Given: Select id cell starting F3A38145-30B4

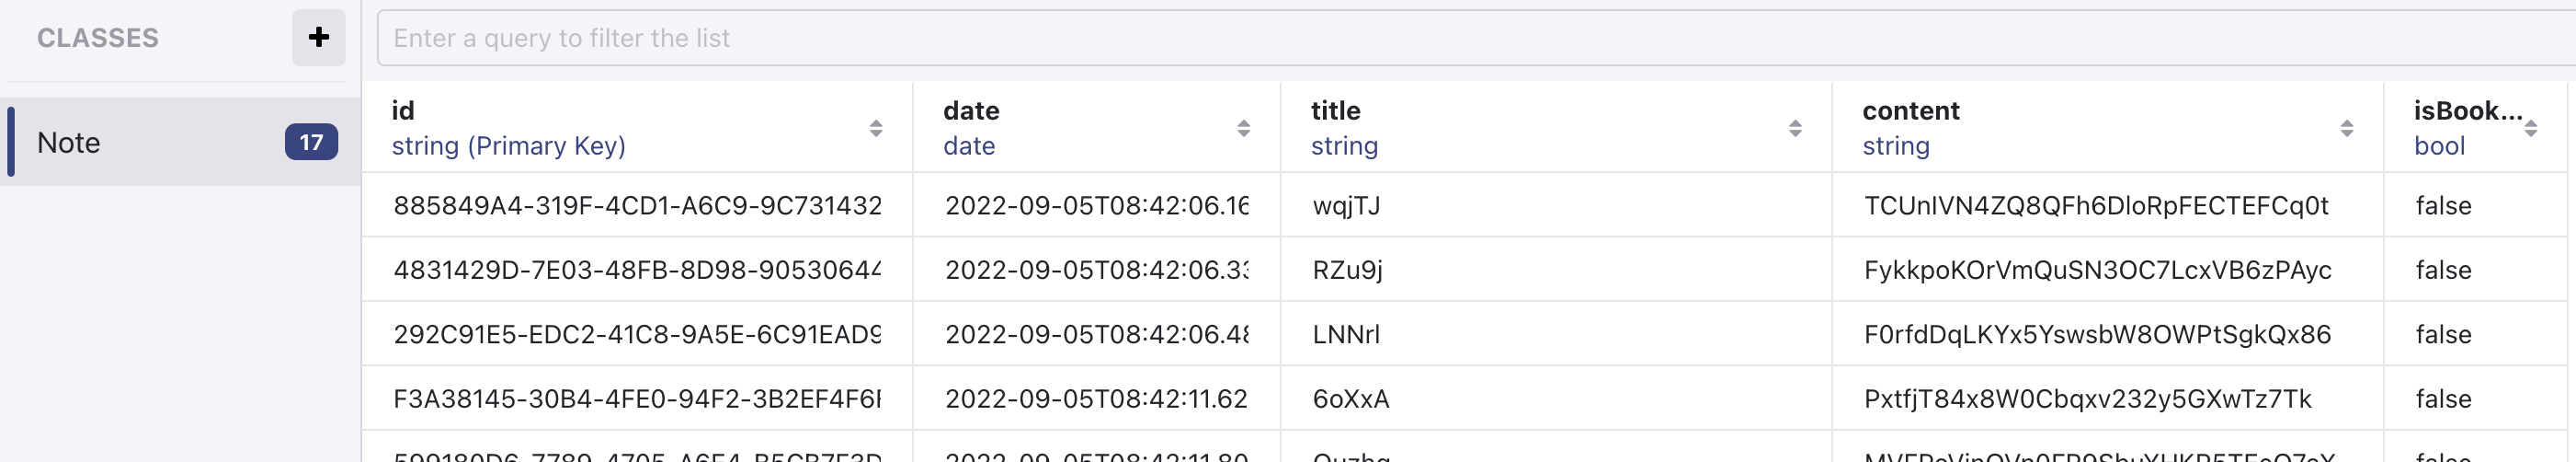Looking at the screenshot, I should pos(637,399).
